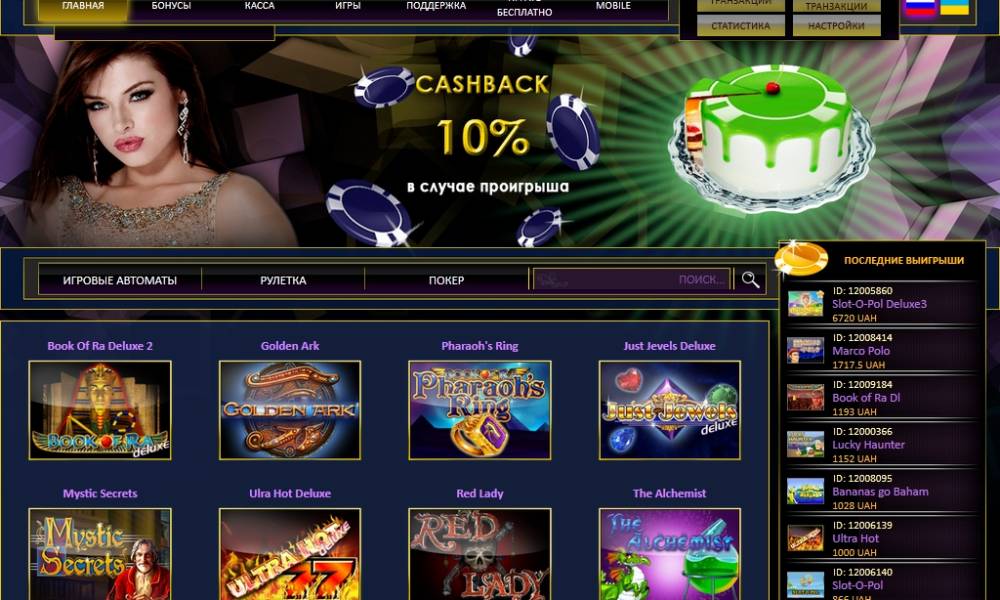Click the Статистика button
This screenshot has width=1000, height=600.
point(740,26)
